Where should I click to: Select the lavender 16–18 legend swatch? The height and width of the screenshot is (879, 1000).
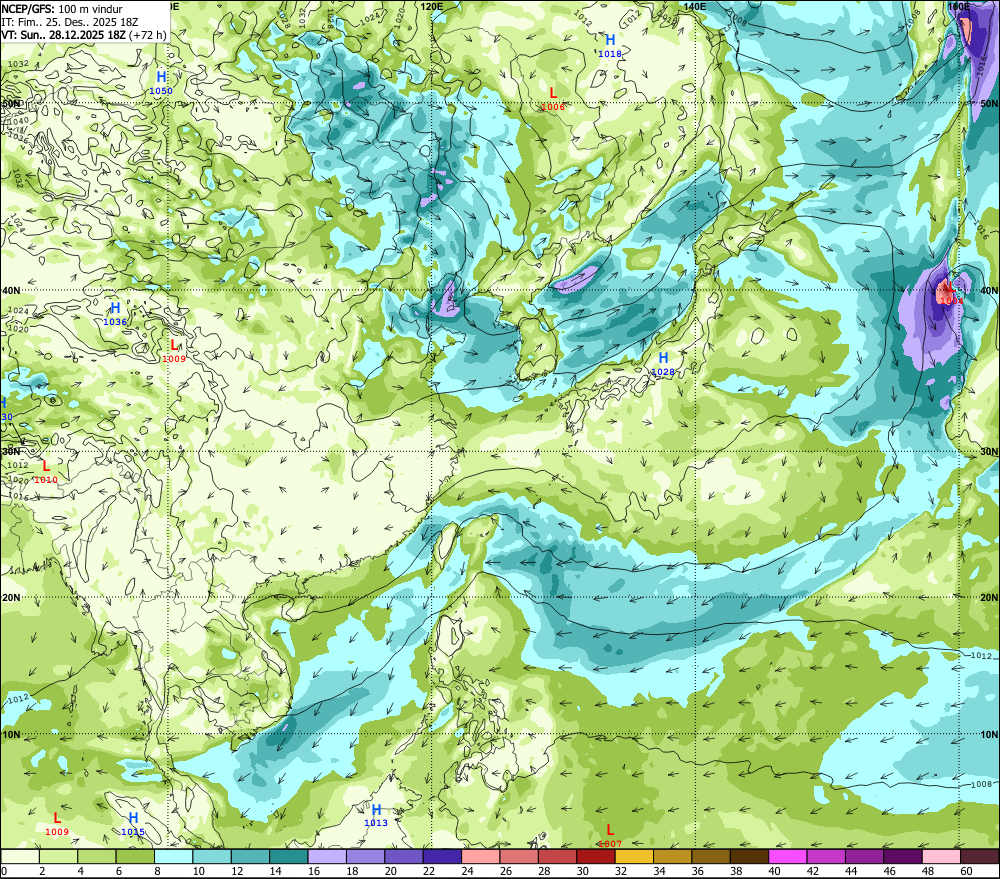coord(327,856)
